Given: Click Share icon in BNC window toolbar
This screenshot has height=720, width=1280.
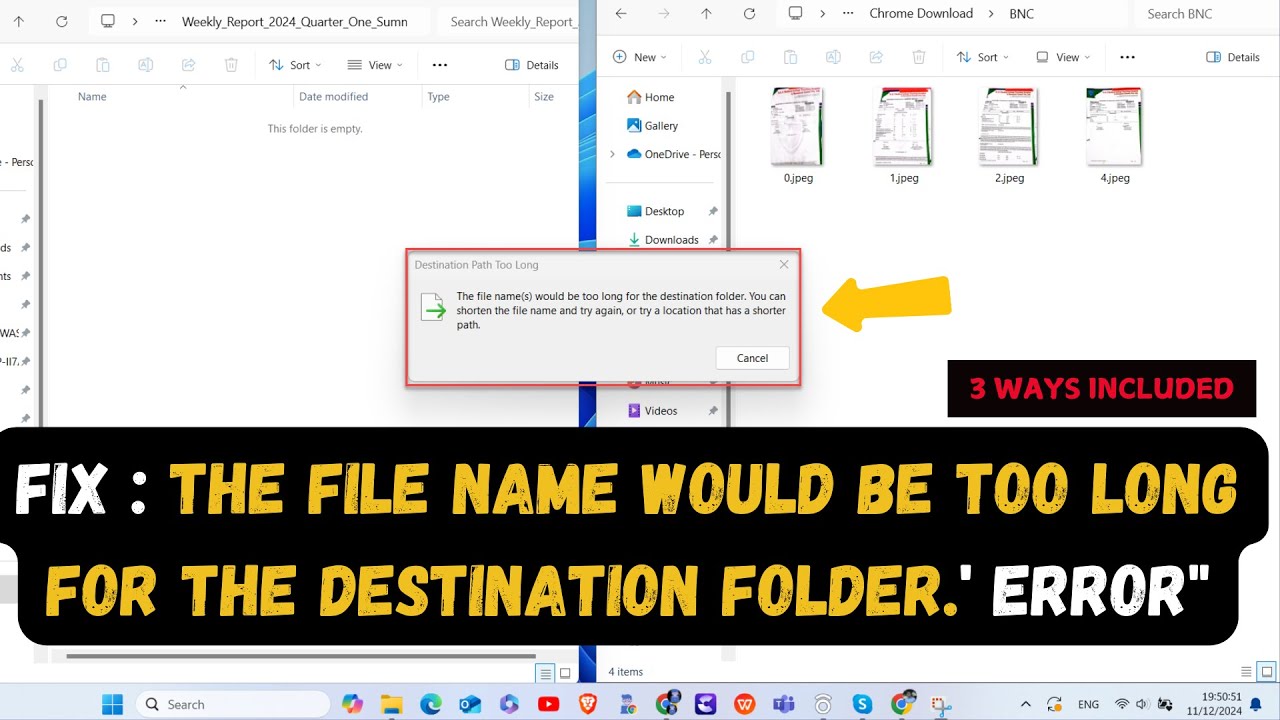Looking at the screenshot, I should (x=876, y=57).
